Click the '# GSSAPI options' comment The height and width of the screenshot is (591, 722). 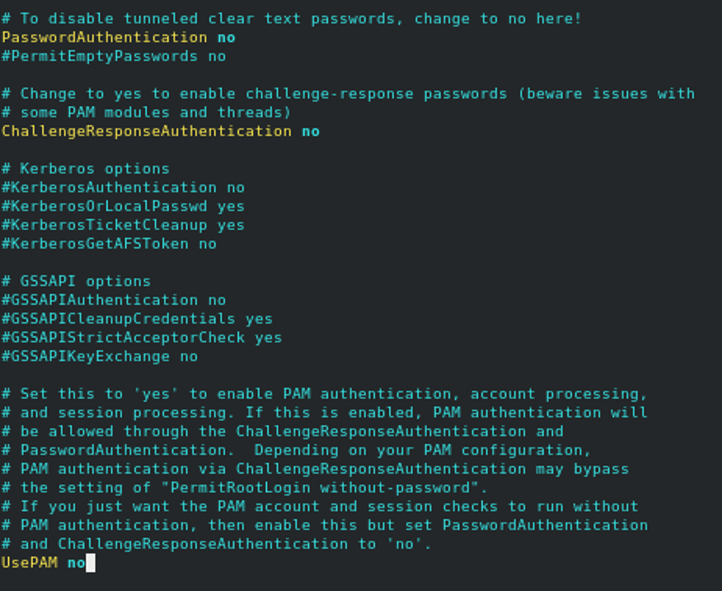pyautogui.click(x=76, y=281)
